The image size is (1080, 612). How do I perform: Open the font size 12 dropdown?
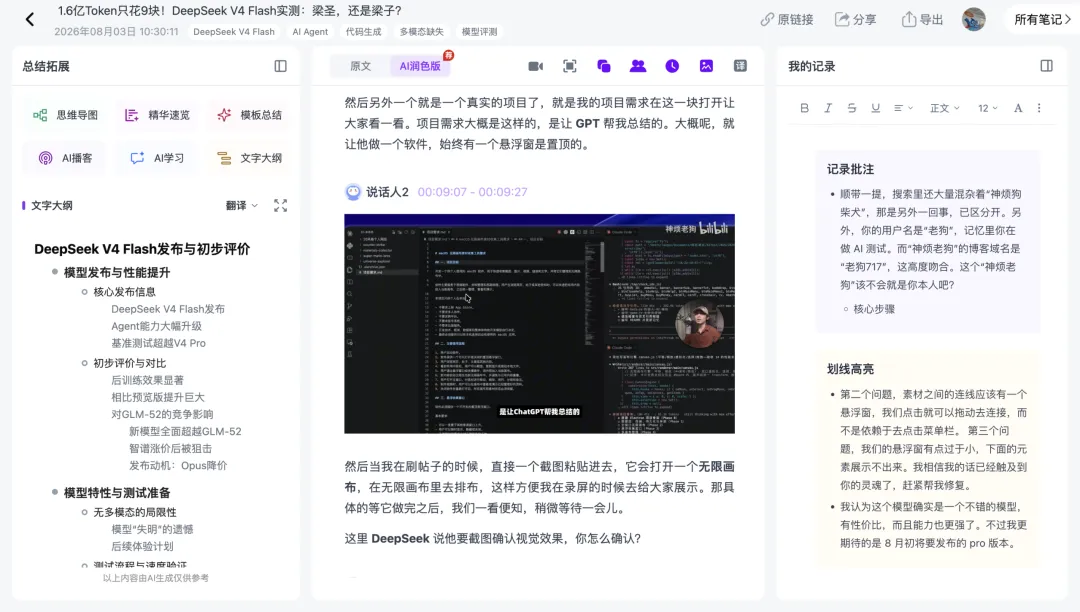click(x=988, y=108)
